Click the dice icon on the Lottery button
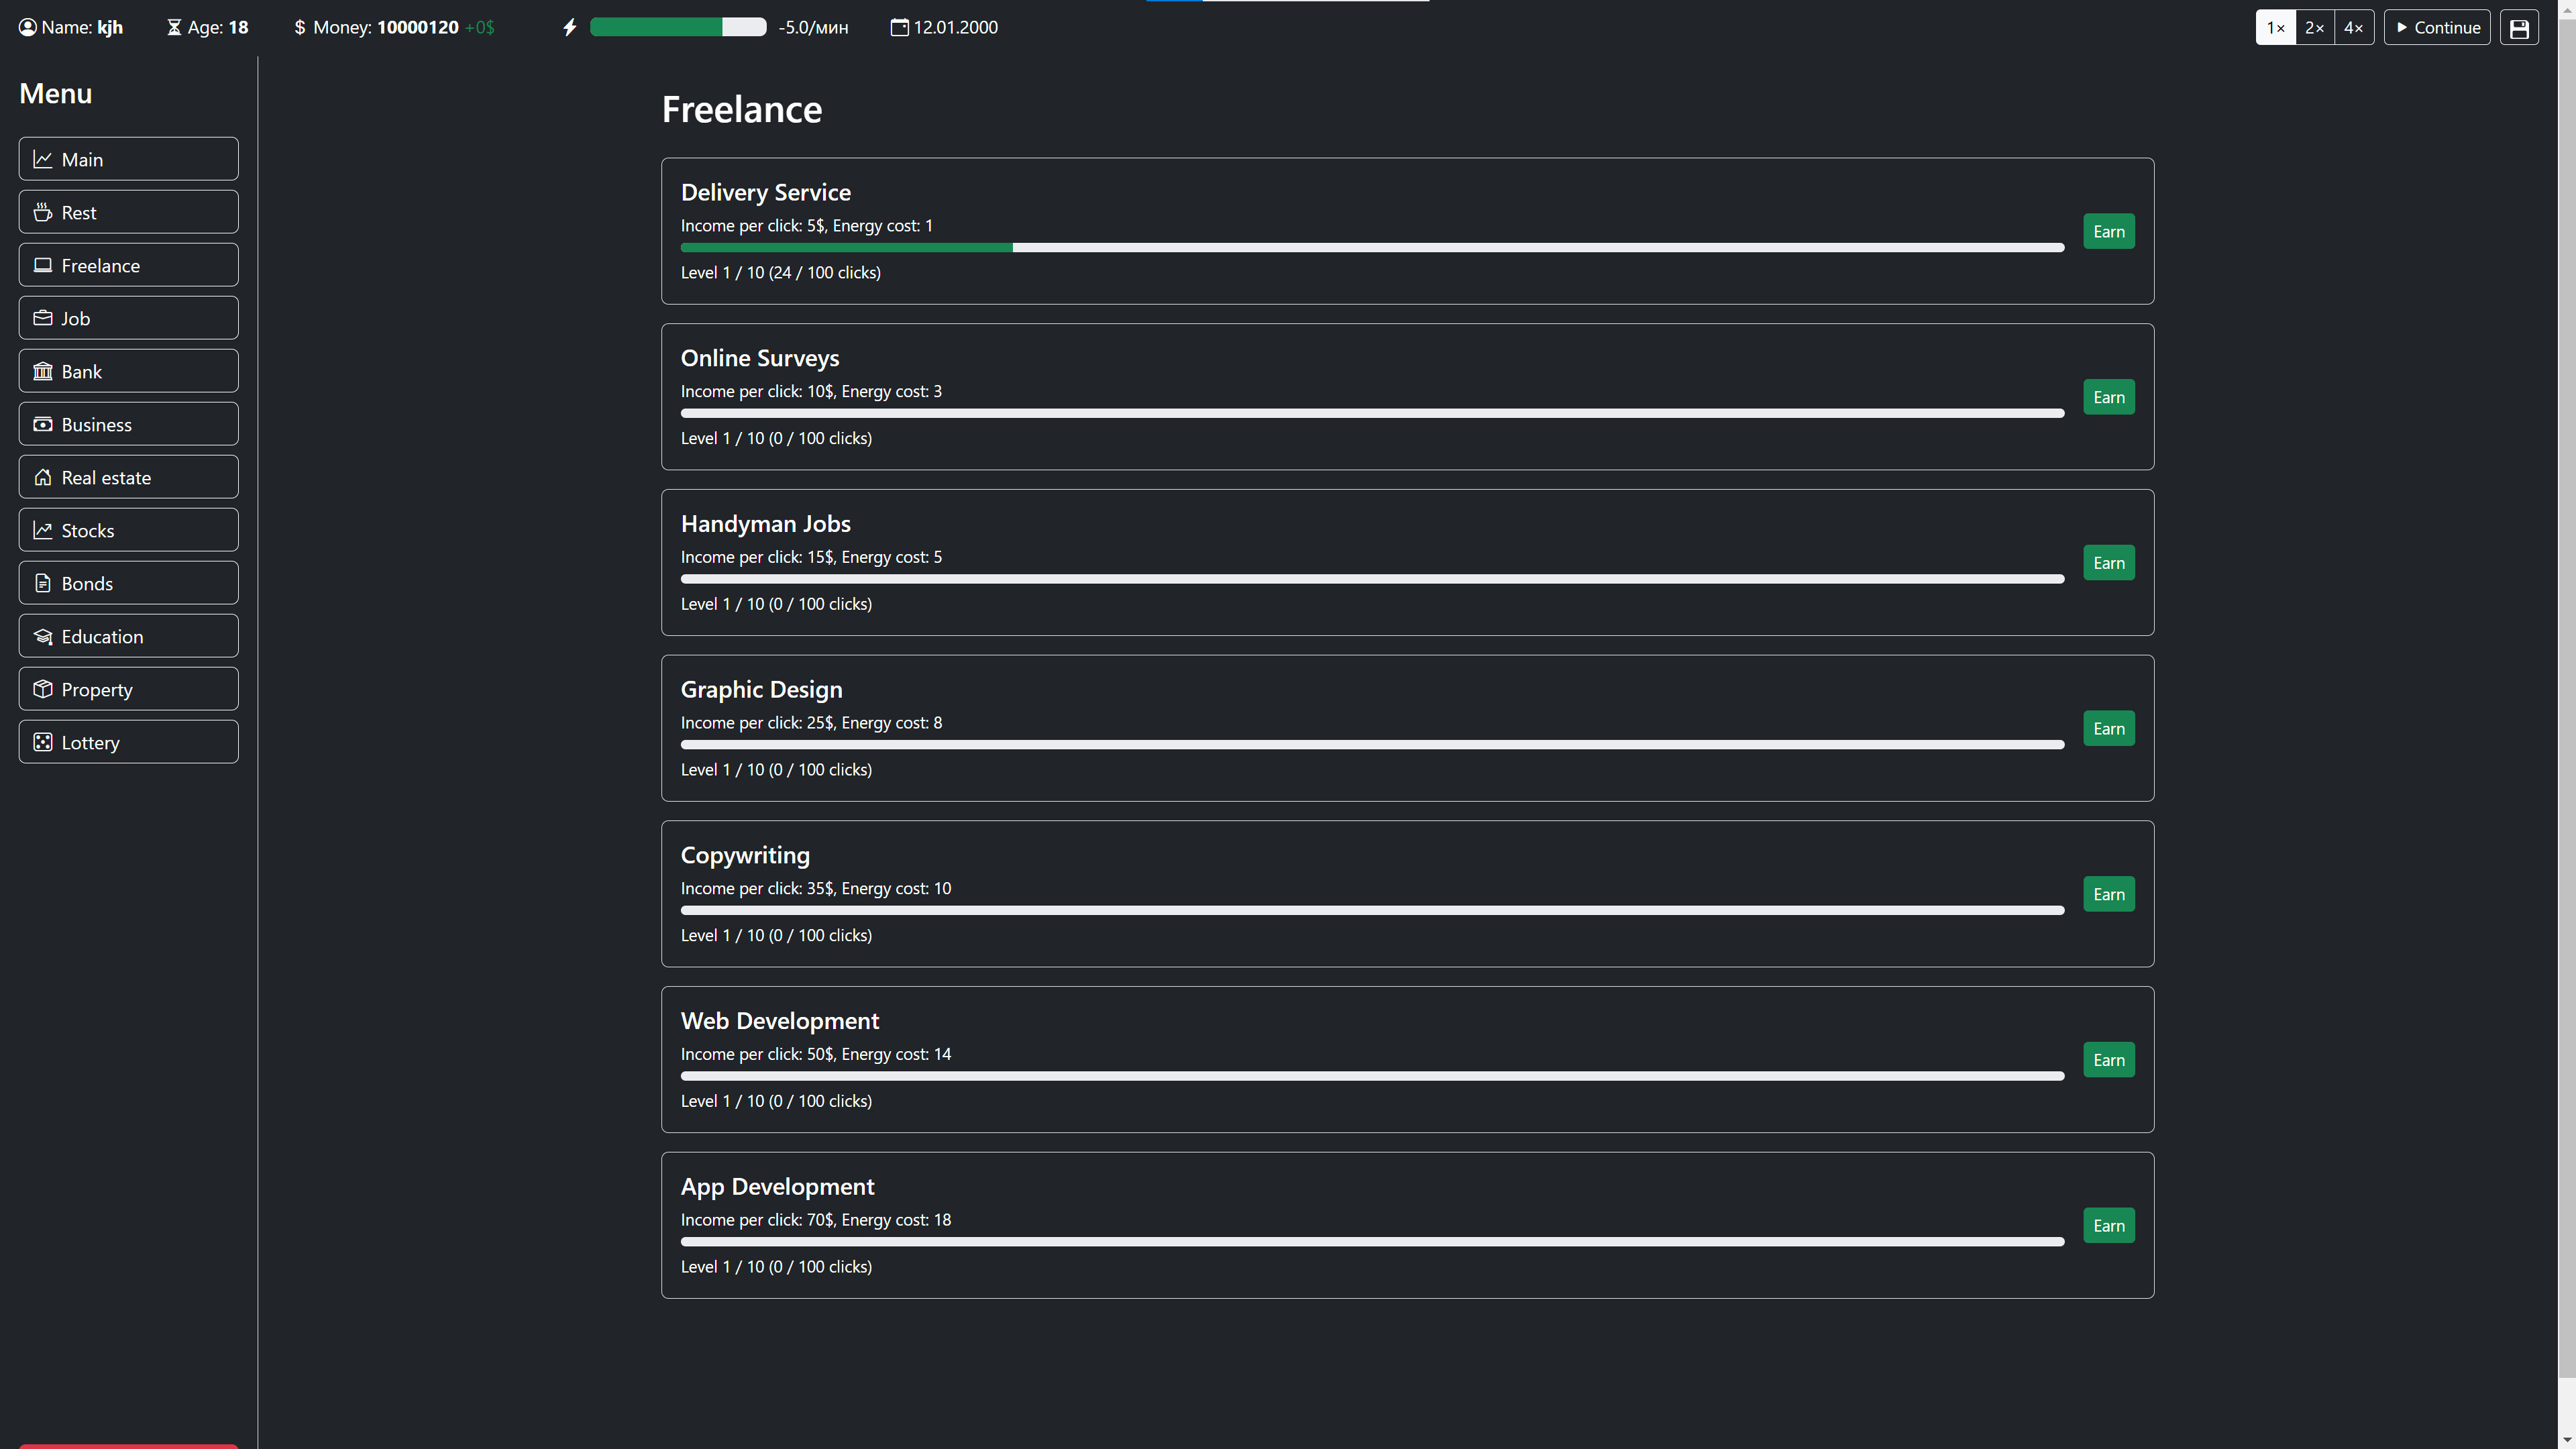This screenshot has height=1449, width=2576. tap(43, 742)
